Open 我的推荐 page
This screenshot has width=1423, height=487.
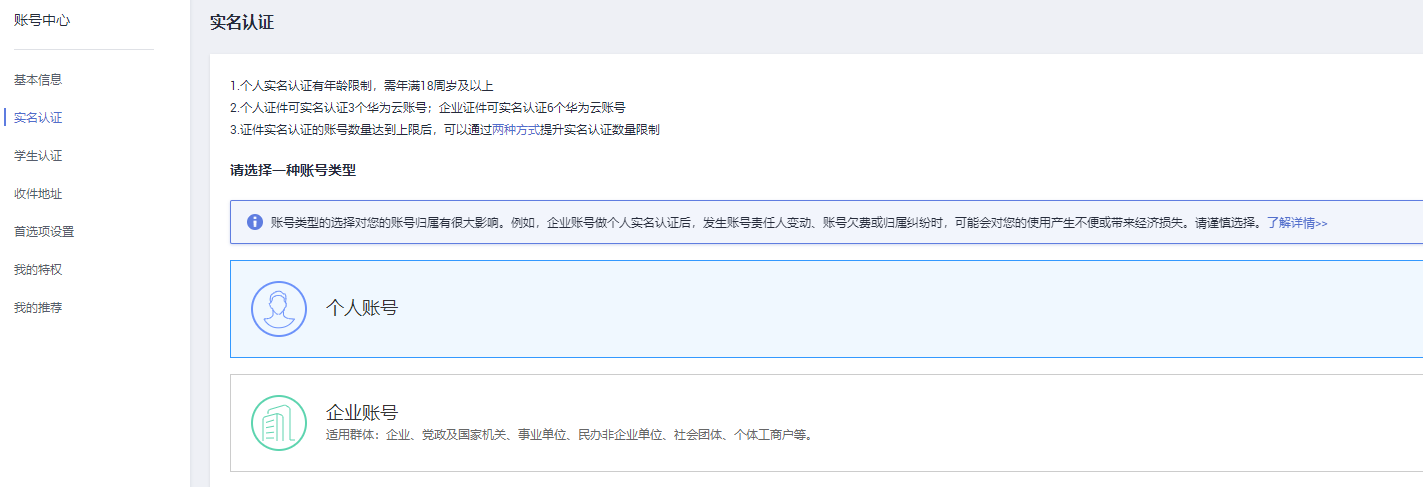tap(38, 308)
